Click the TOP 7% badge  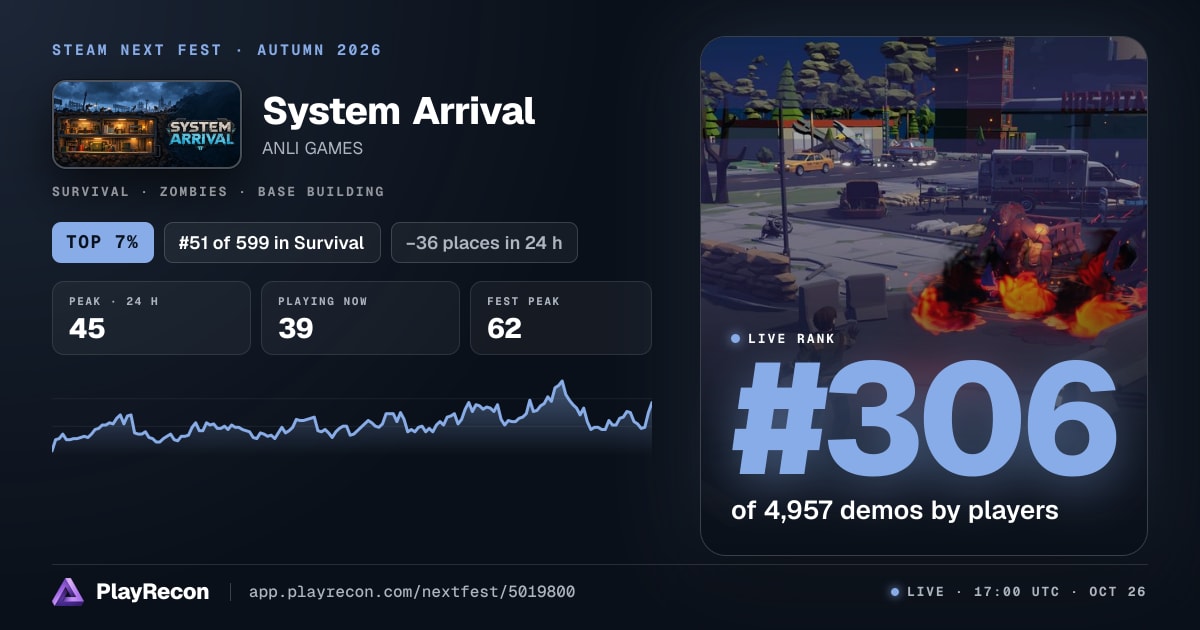point(103,242)
